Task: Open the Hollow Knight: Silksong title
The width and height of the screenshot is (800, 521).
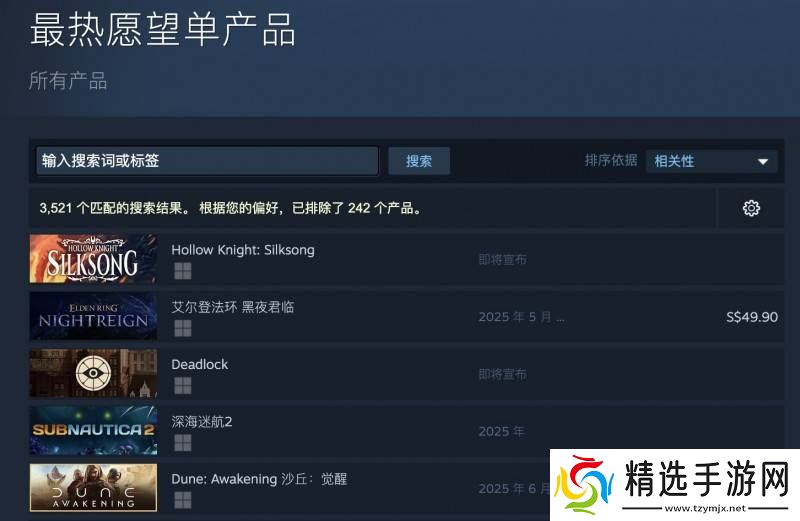Action: [243, 250]
